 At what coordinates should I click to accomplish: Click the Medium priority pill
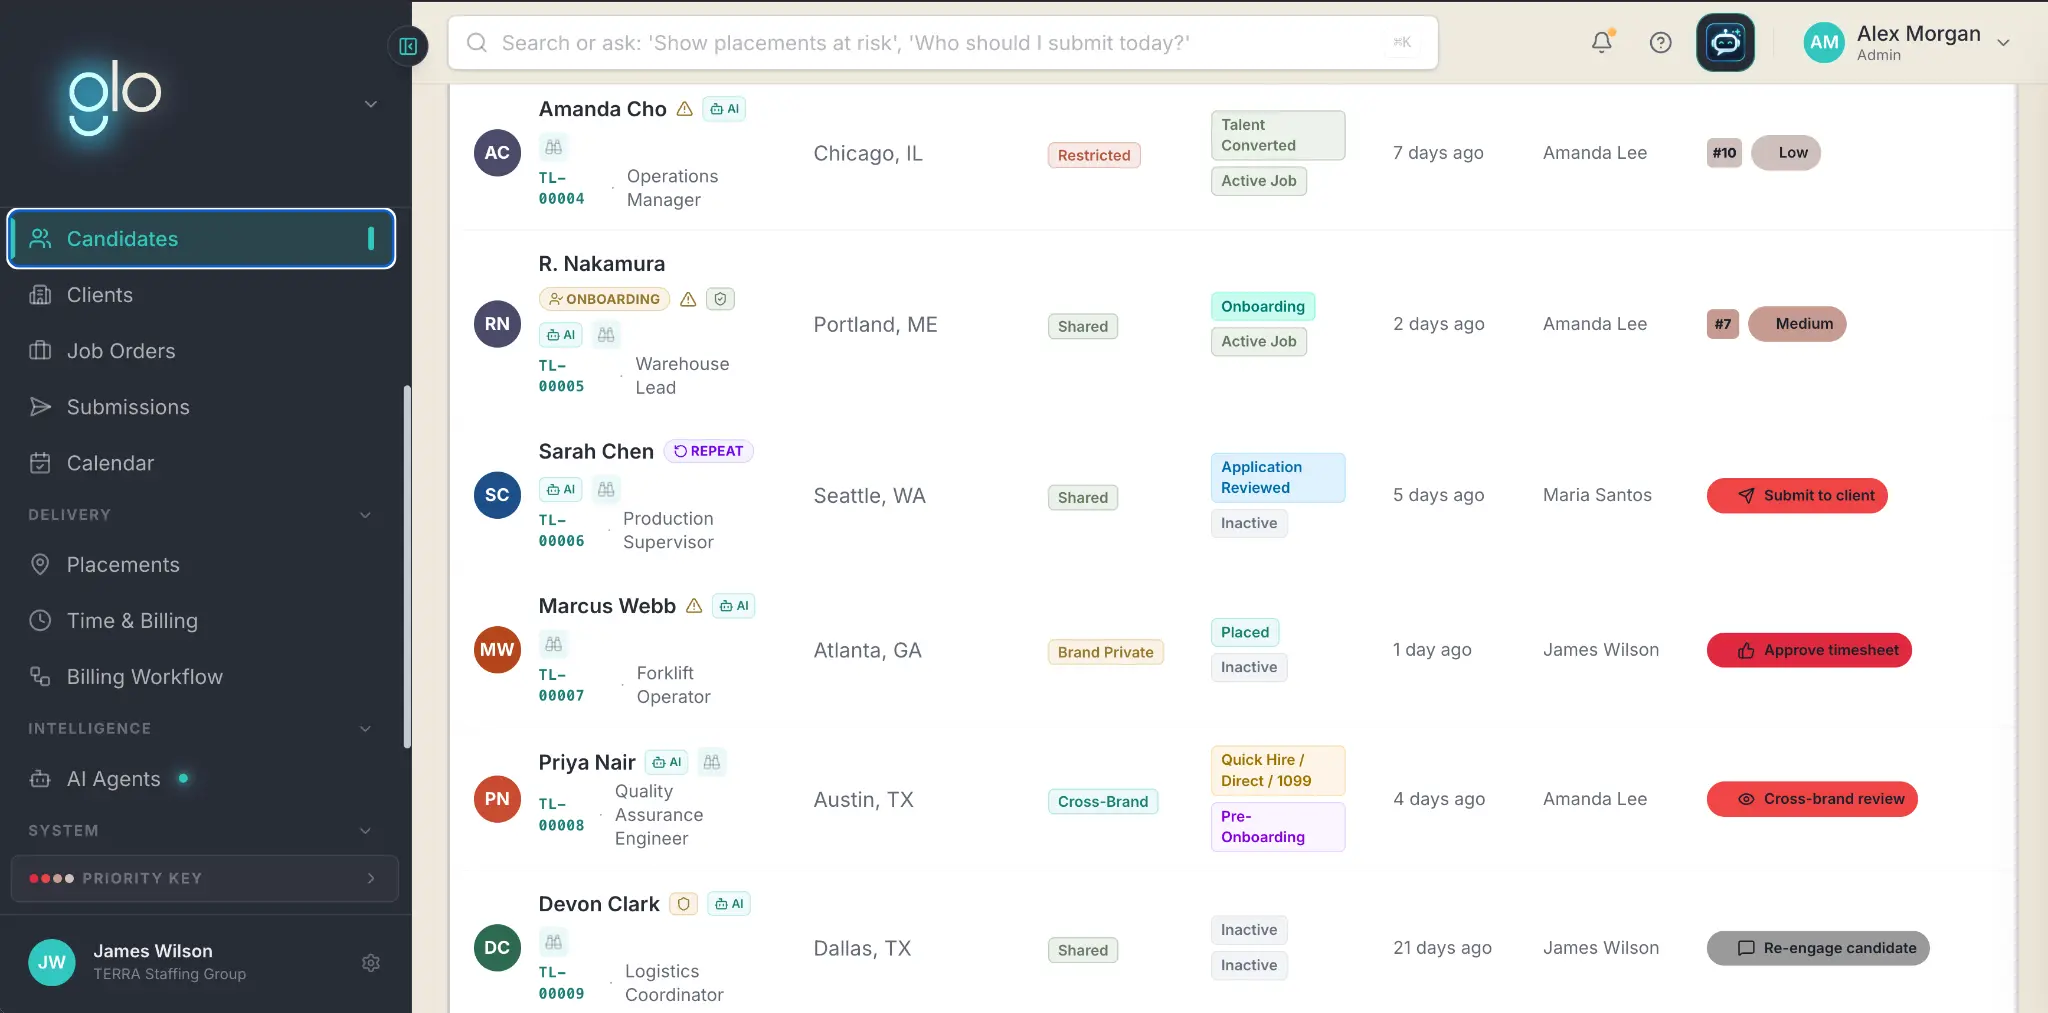(1797, 324)
